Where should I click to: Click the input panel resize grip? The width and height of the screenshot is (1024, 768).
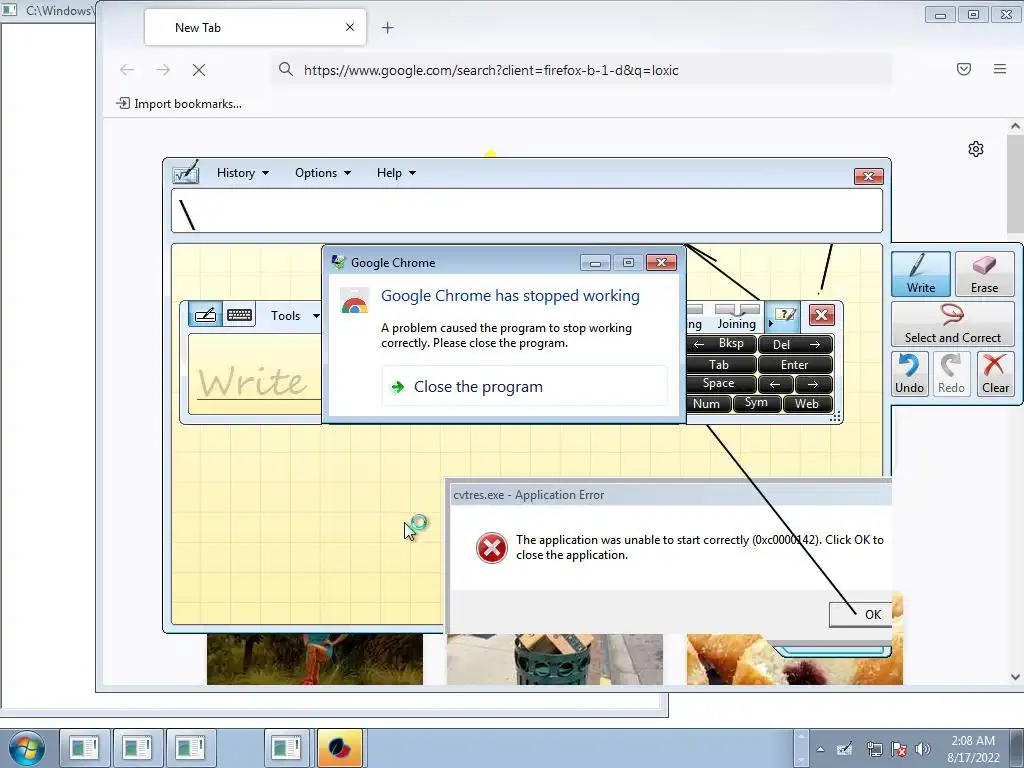[x=835, y=417]
